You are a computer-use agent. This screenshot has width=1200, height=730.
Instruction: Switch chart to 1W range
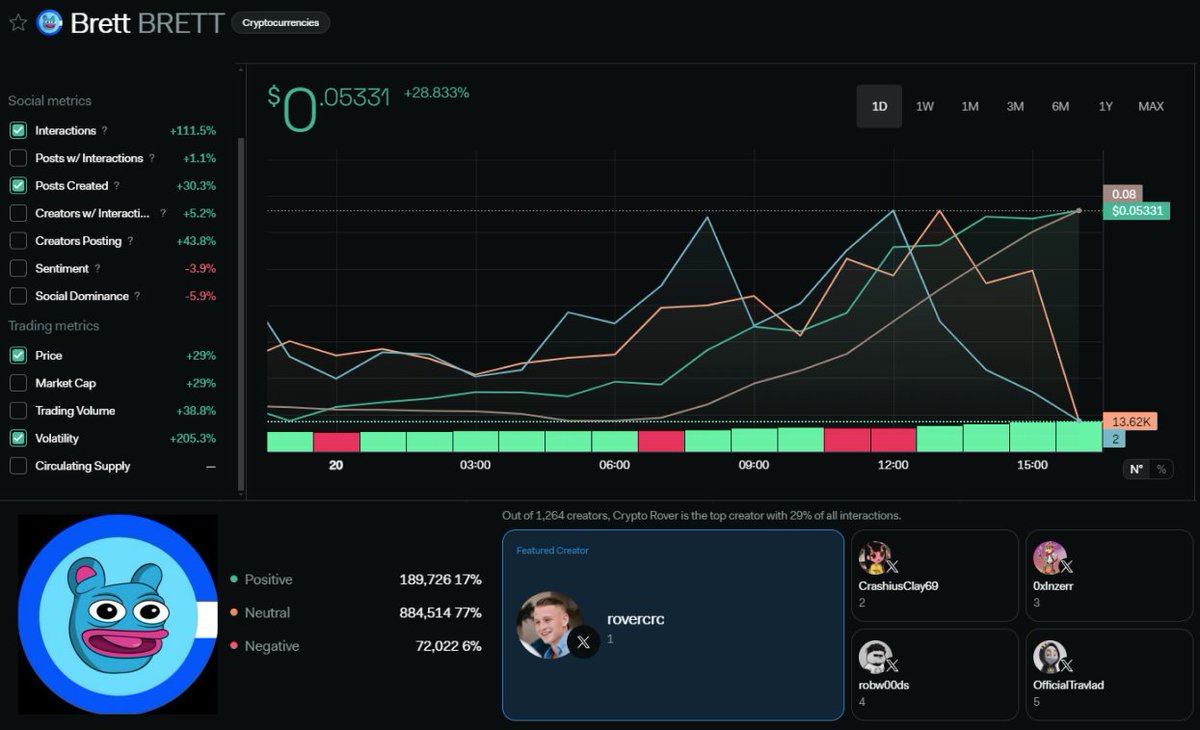pyautogui.click(x=925, y=106)
